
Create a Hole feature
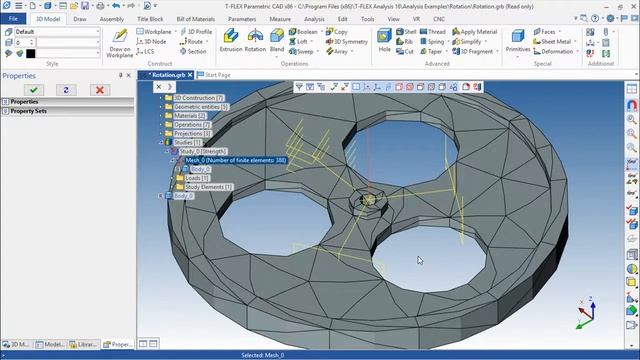click(384, 40)
